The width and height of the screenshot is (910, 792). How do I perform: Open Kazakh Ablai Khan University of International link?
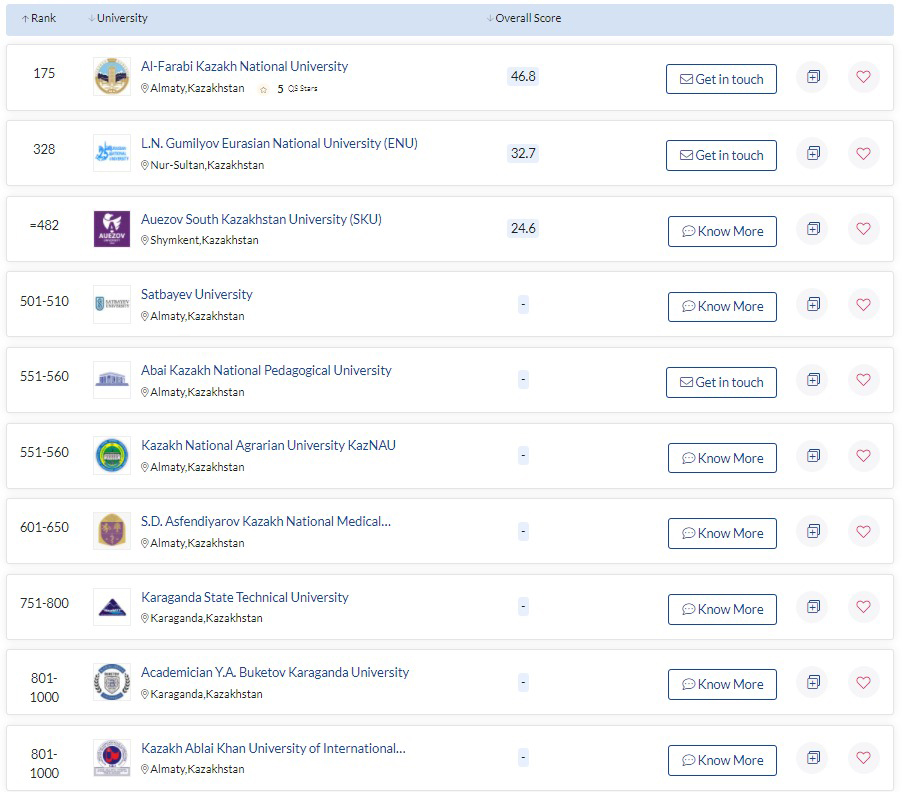click(273, 748)
